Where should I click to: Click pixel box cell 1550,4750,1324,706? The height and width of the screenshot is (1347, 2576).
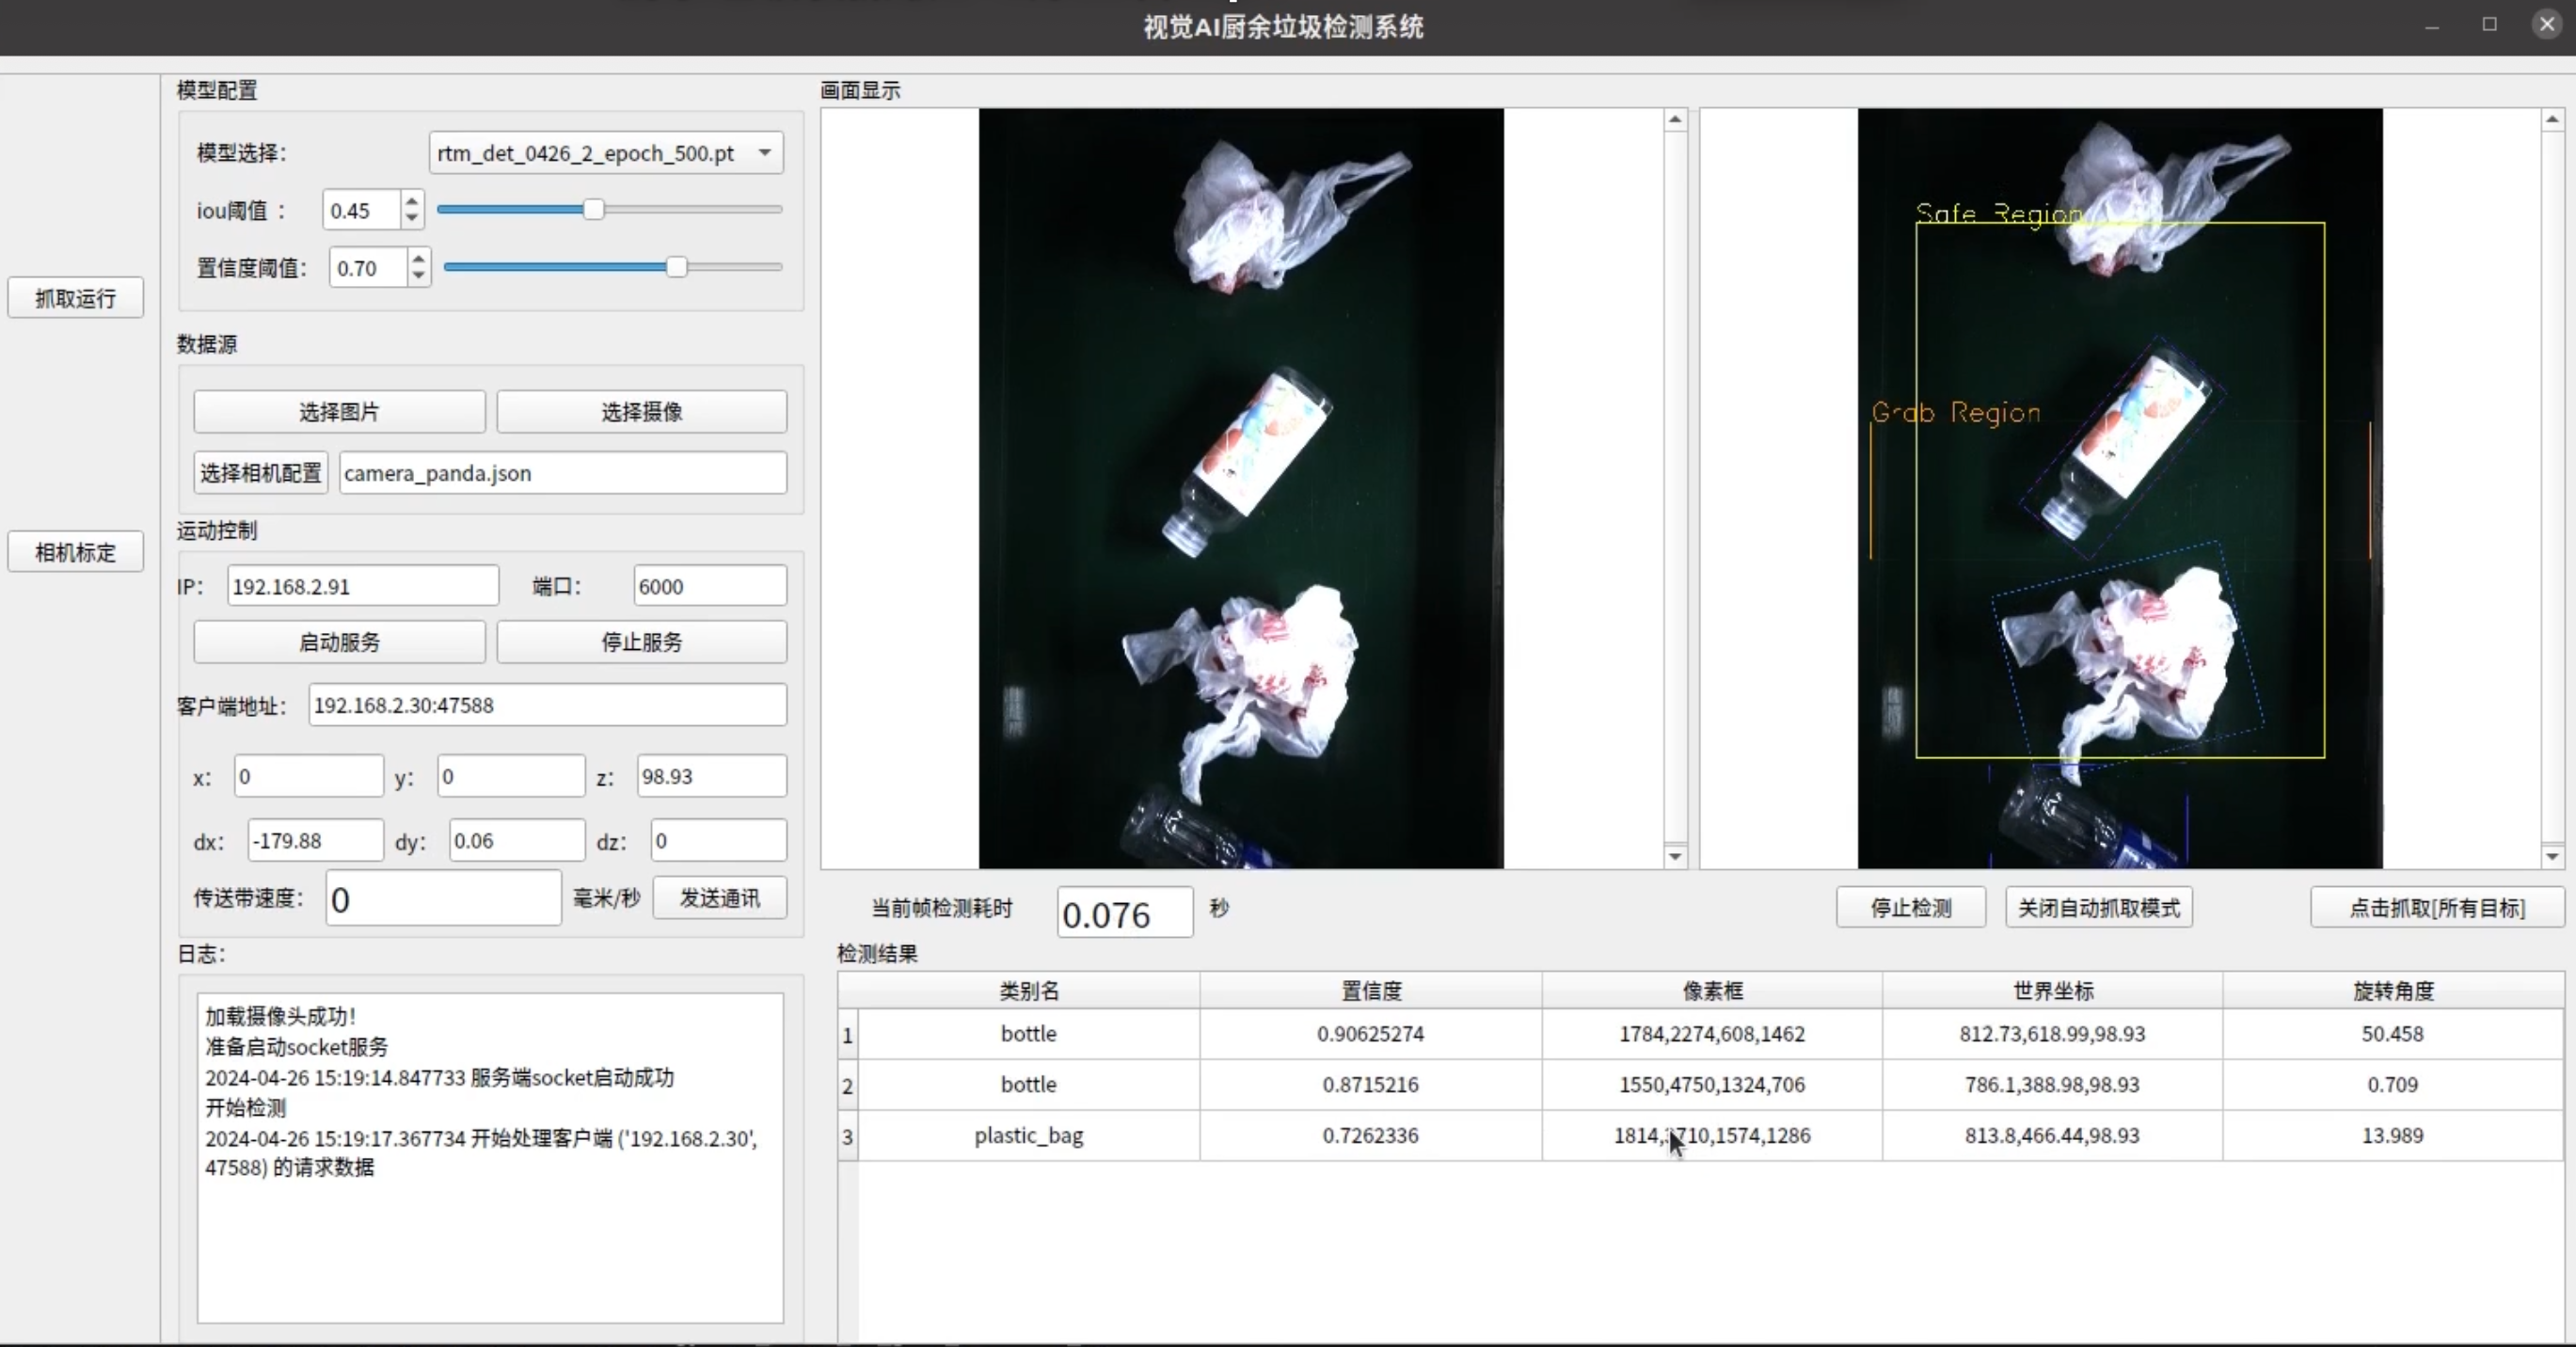click(x=1712, y=1085)
